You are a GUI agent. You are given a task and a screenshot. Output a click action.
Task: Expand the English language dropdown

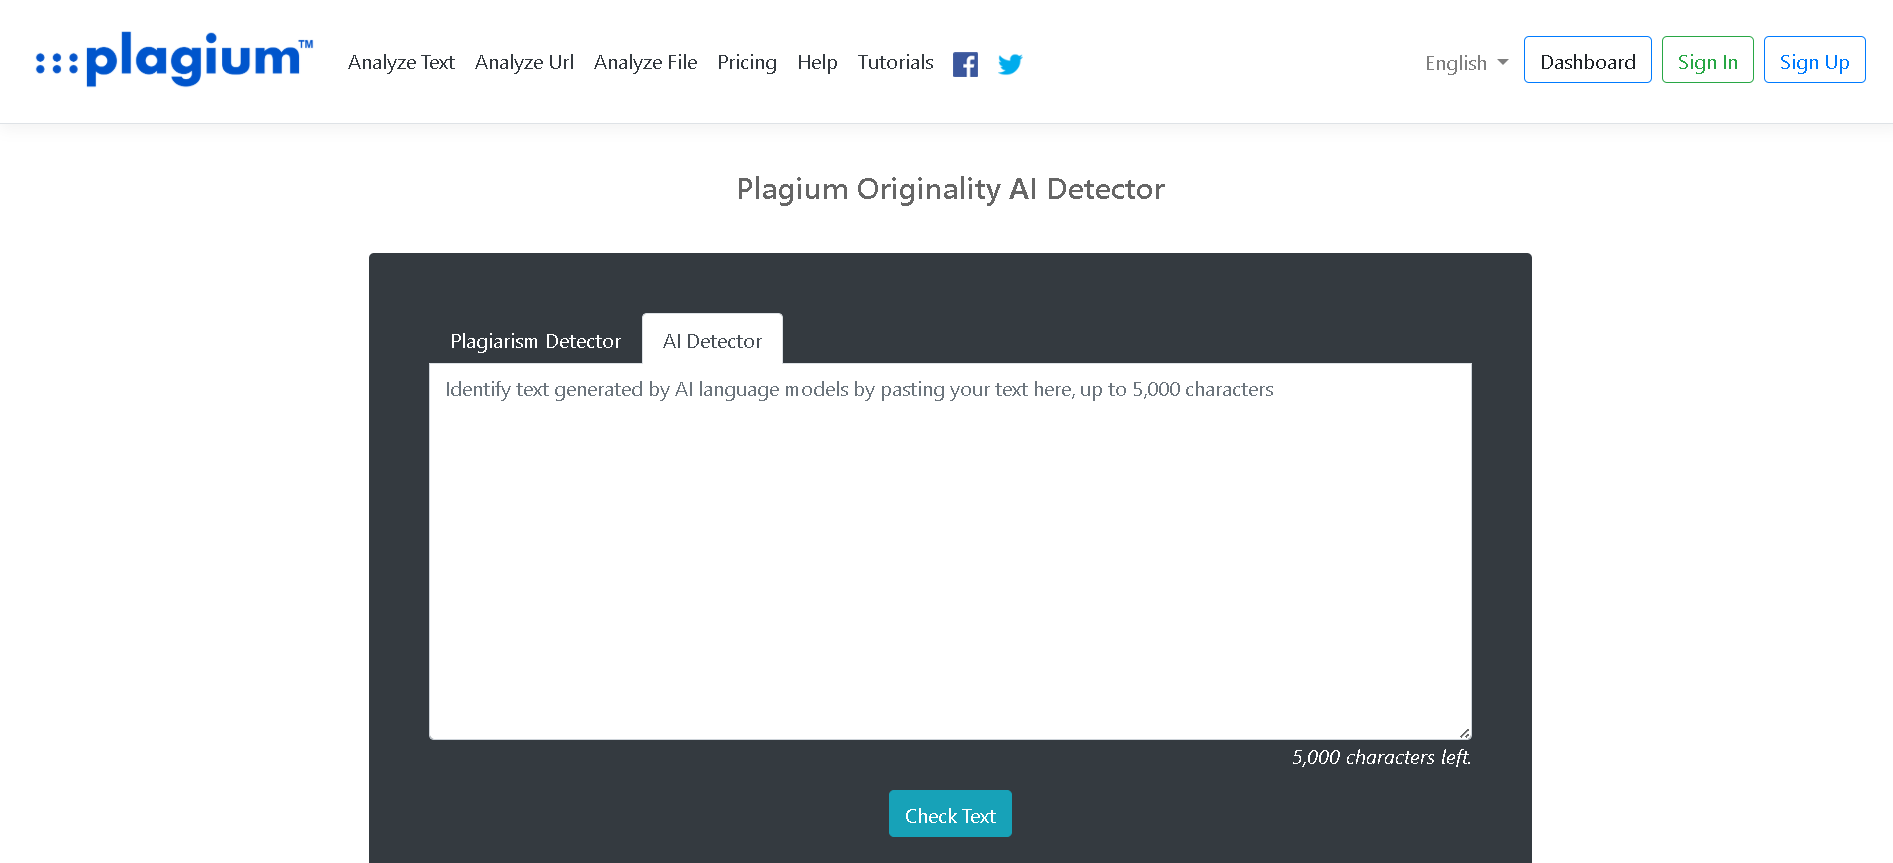click(x=1466, y=63)
